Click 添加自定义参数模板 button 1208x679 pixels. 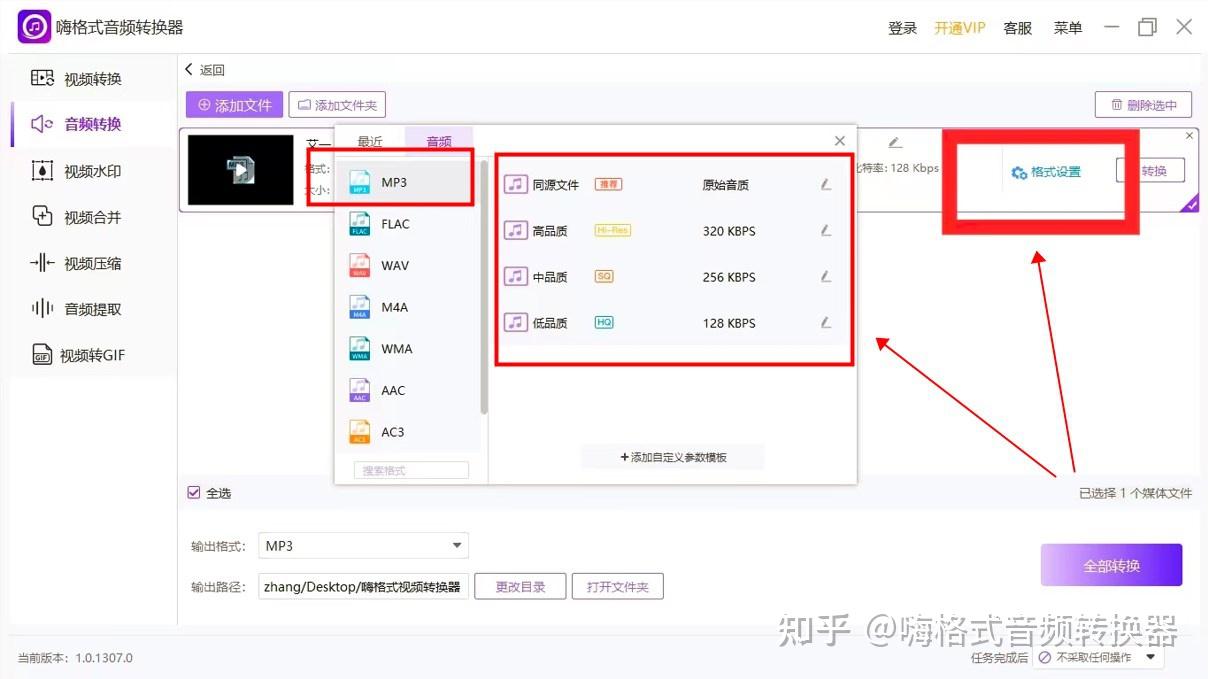(x=673, y=457)
